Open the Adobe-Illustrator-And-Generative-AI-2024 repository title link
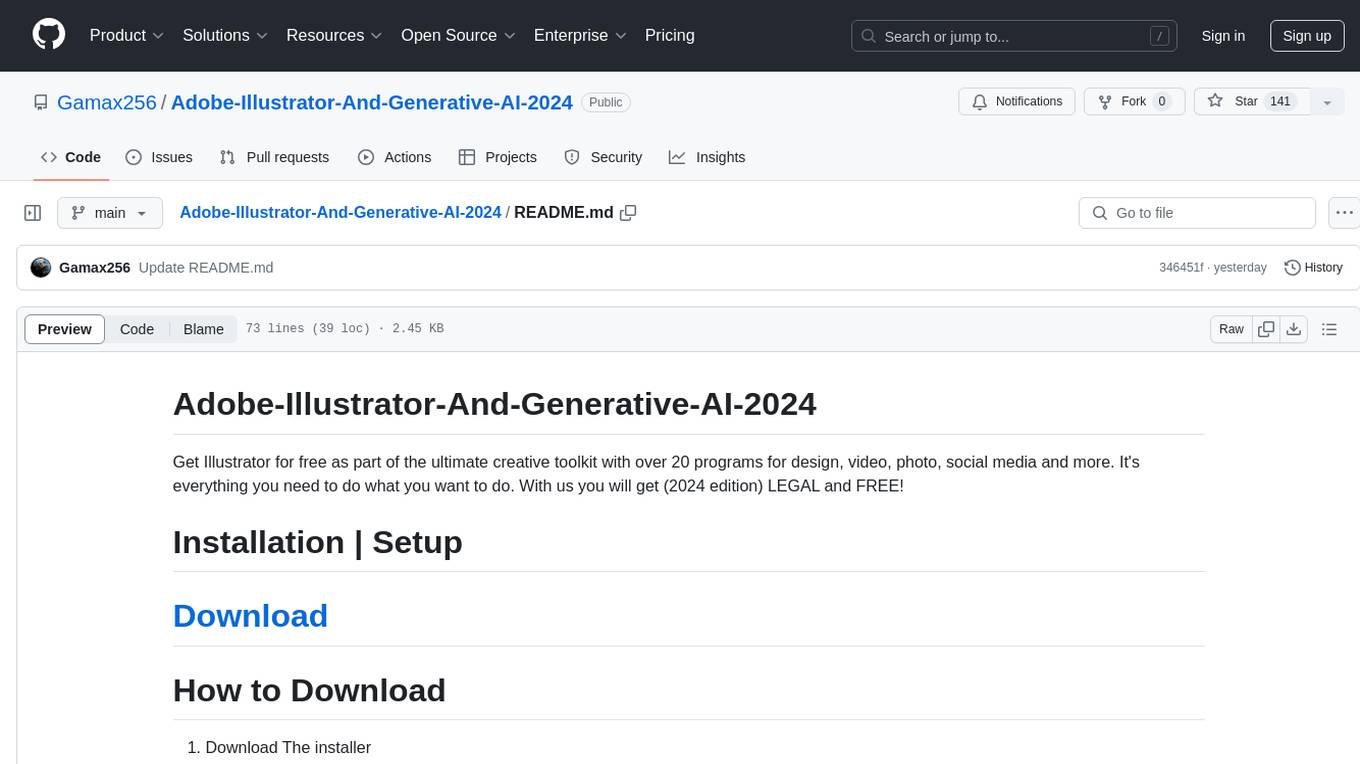This screenshot has height=764, width=1360. (x=372, y=102)
